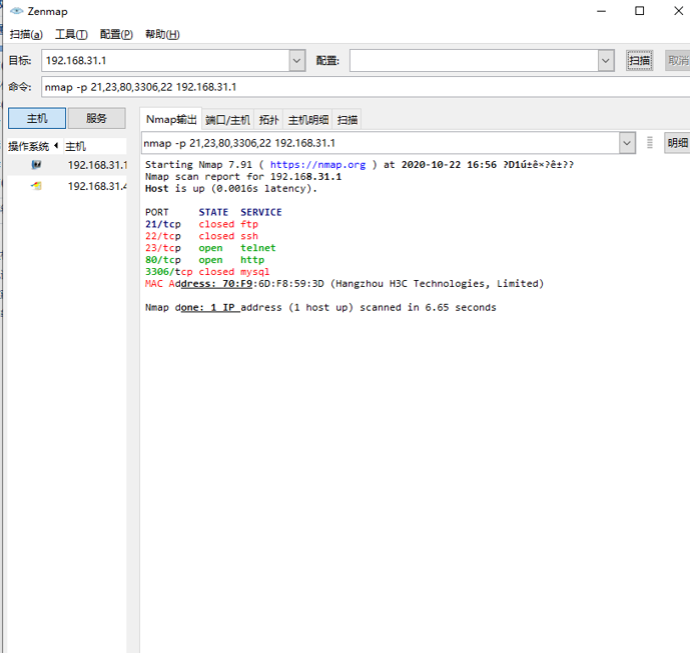Click the 扫描 scan button
This screenshot has height=656, width=690.
point(639,60)
